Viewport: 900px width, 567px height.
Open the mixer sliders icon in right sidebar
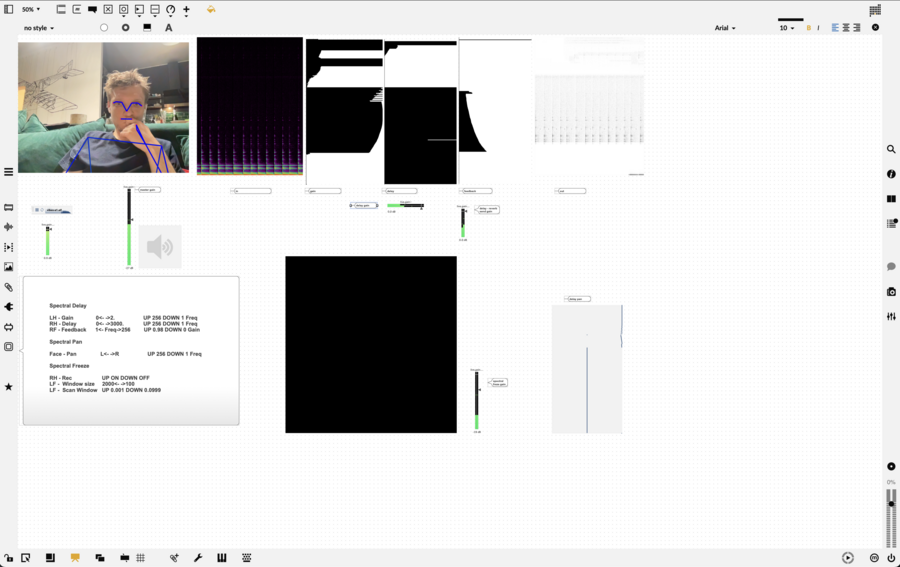[x=891, y=316]
